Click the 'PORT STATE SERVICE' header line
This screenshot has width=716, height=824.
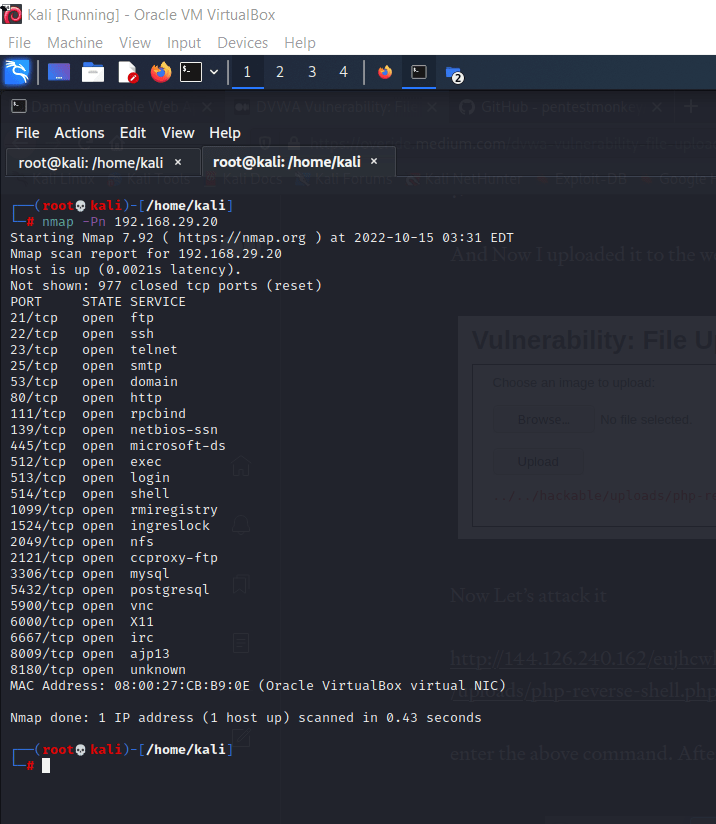pyautogui.click(x=98, y=302)
